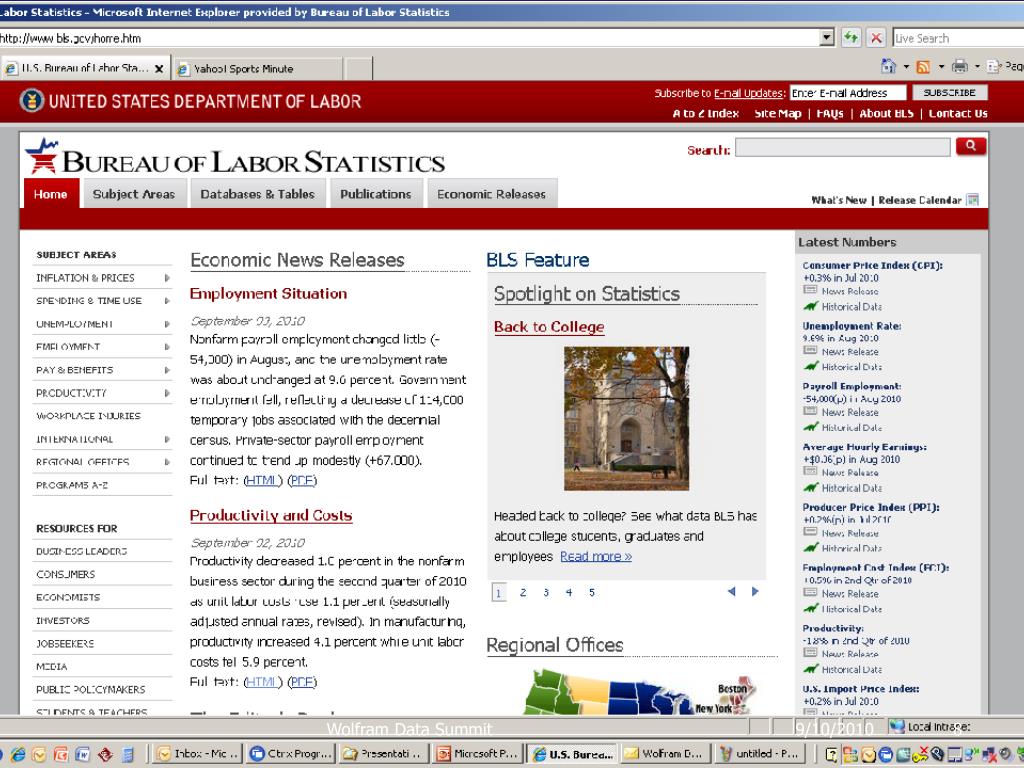Click Historical Data icon under Productivity

810,669
